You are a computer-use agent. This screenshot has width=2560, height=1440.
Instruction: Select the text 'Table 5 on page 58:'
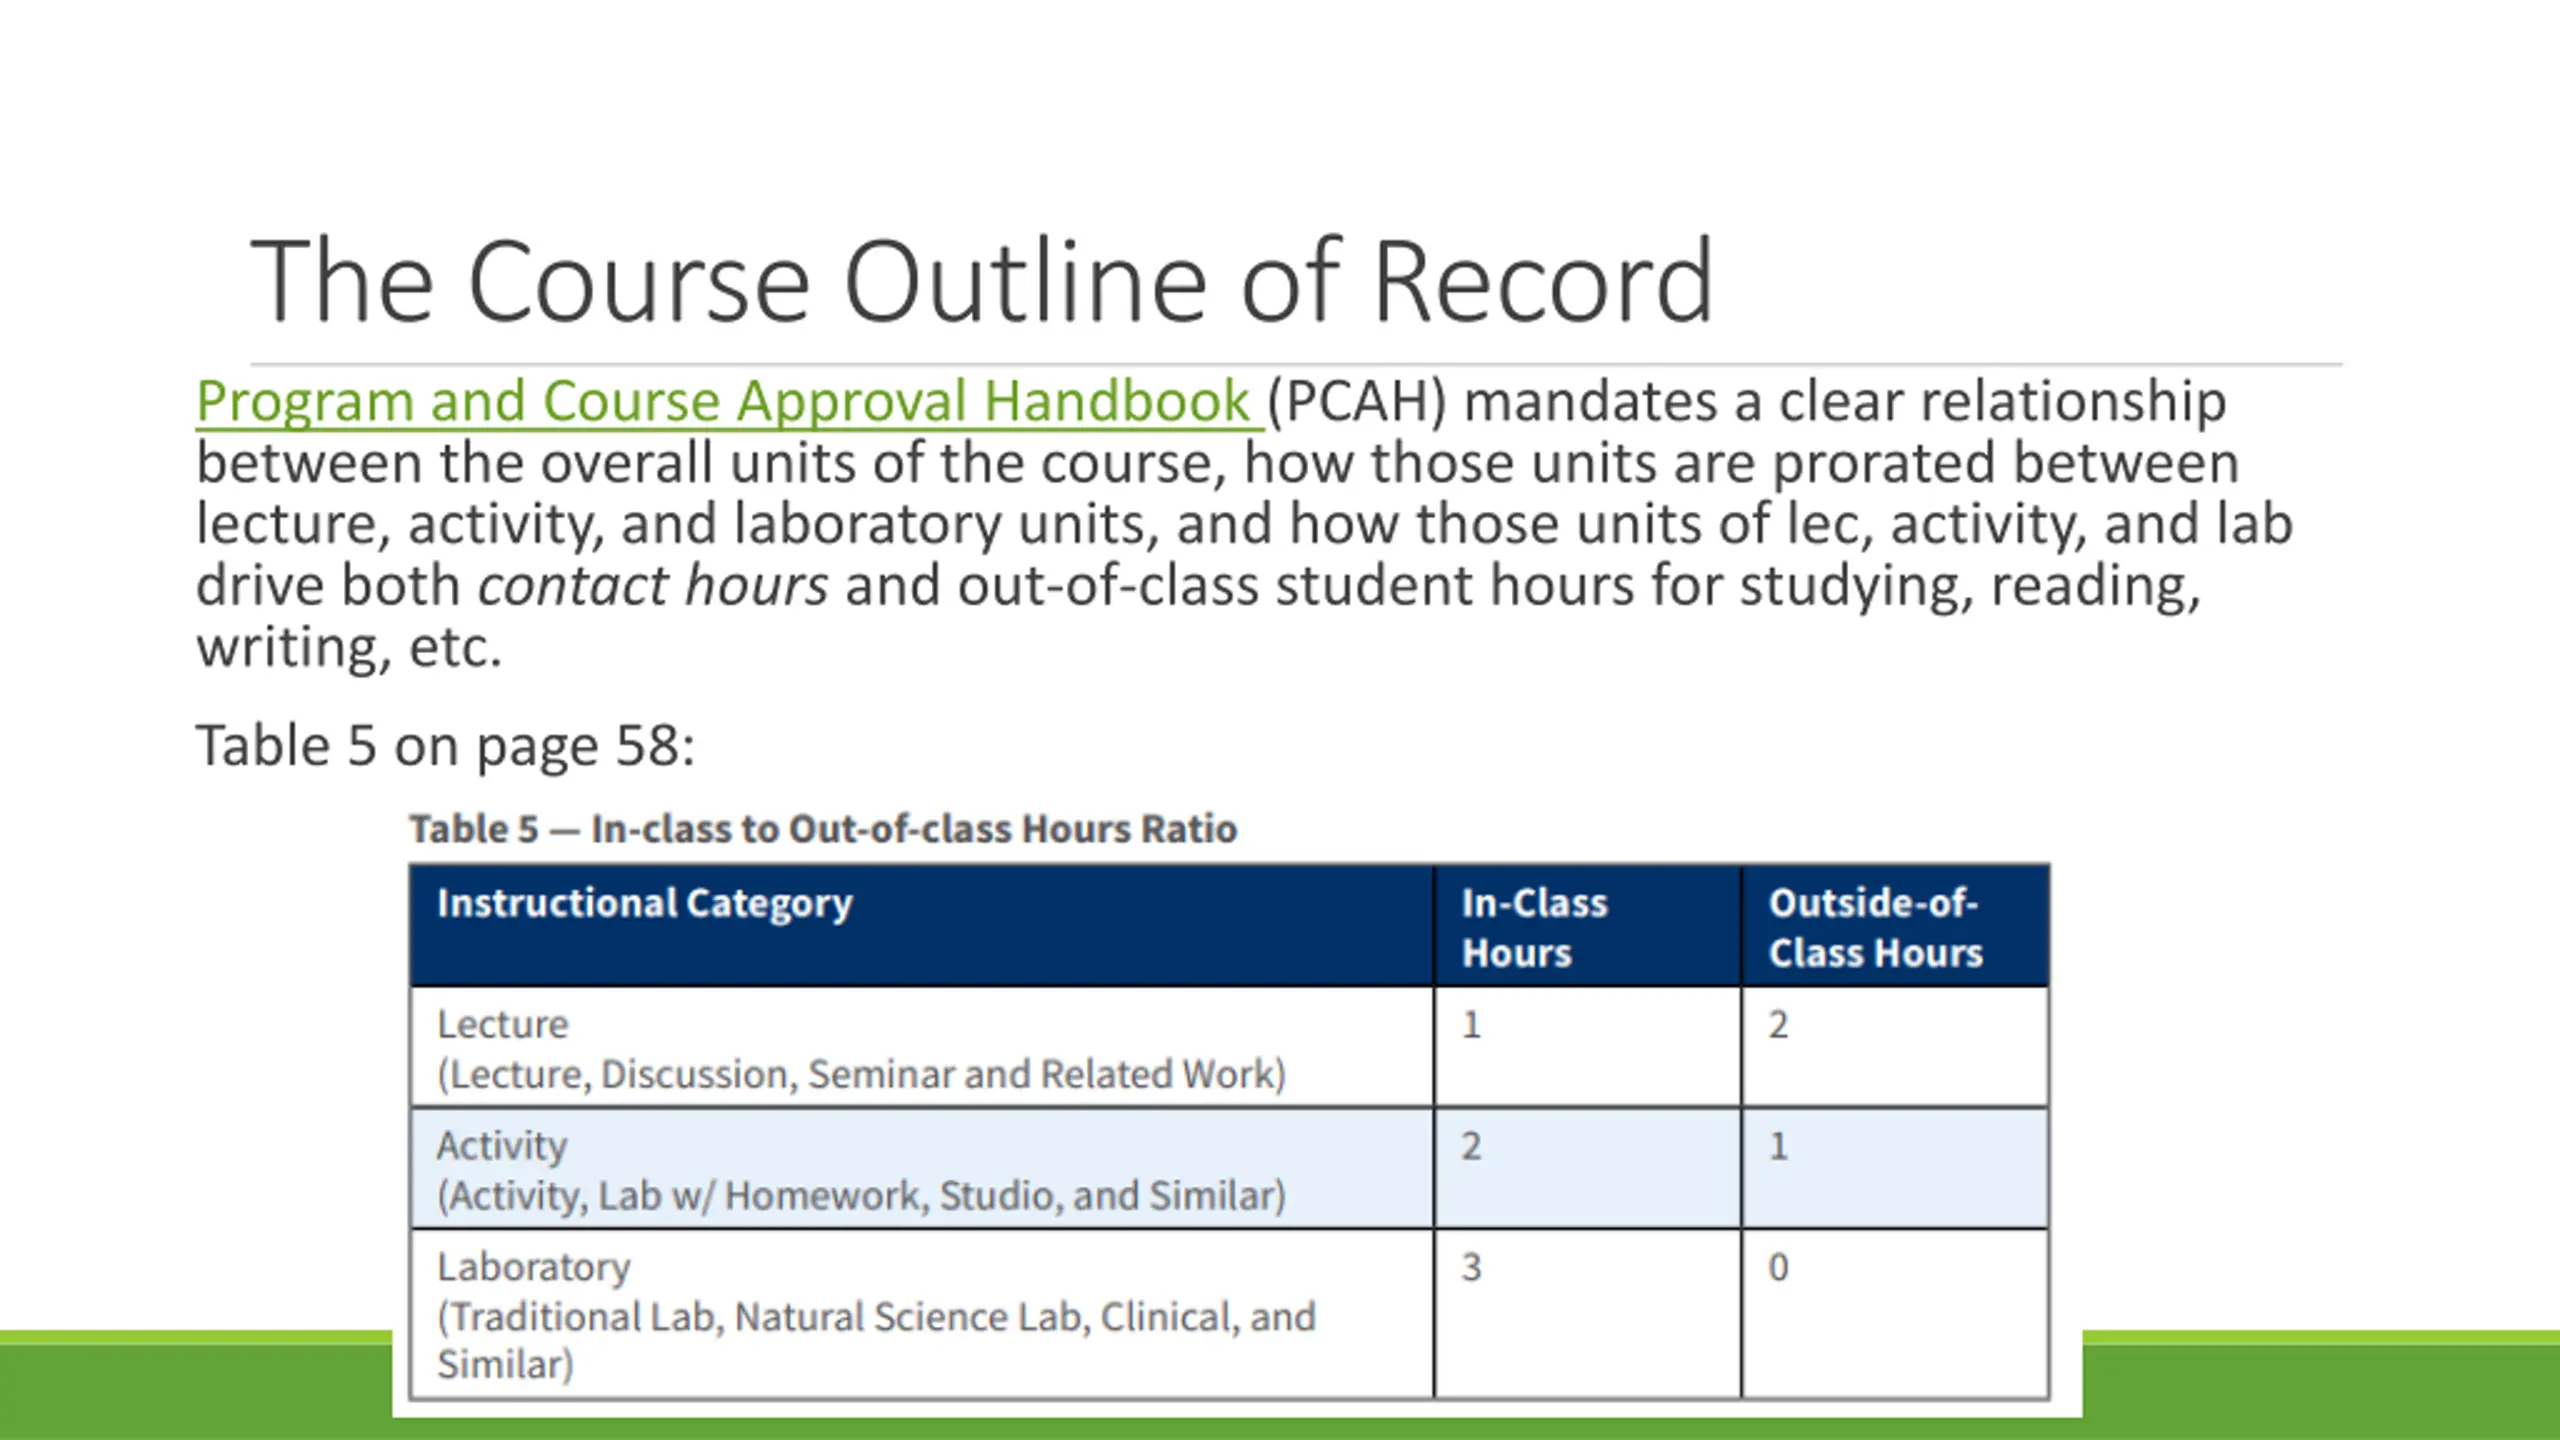[x=445, y=746]
